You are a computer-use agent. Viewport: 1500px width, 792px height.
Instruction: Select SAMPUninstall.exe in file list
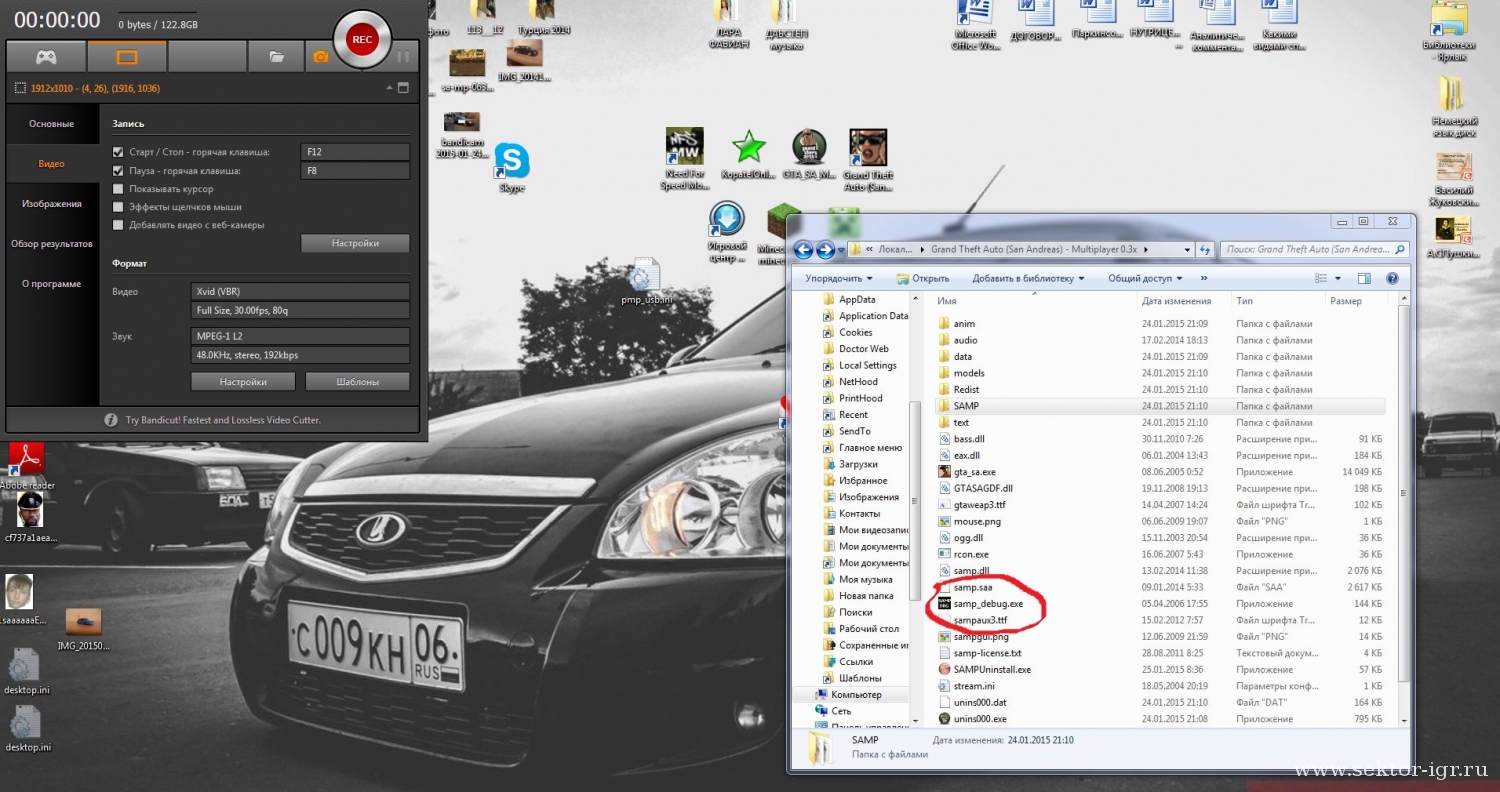click(1160, 670)
